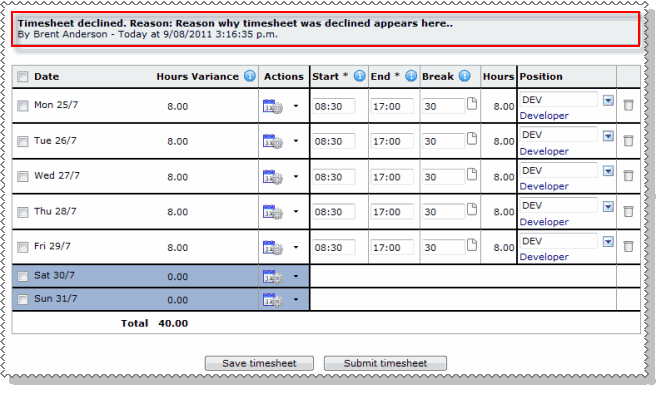
Task: Click the note icon on Thu 28/7 break
Action: (x=472, y=209)
